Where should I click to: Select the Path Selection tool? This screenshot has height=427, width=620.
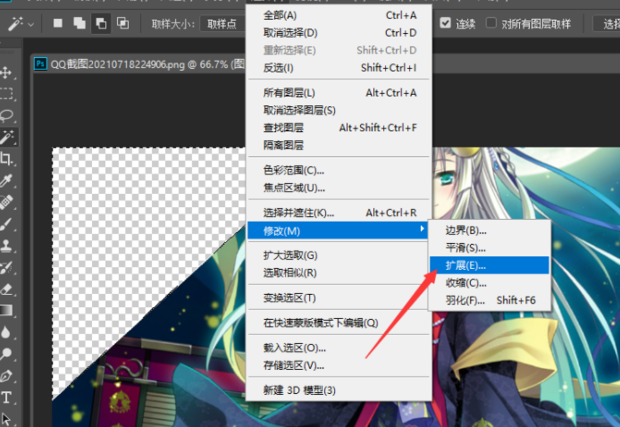6,418
